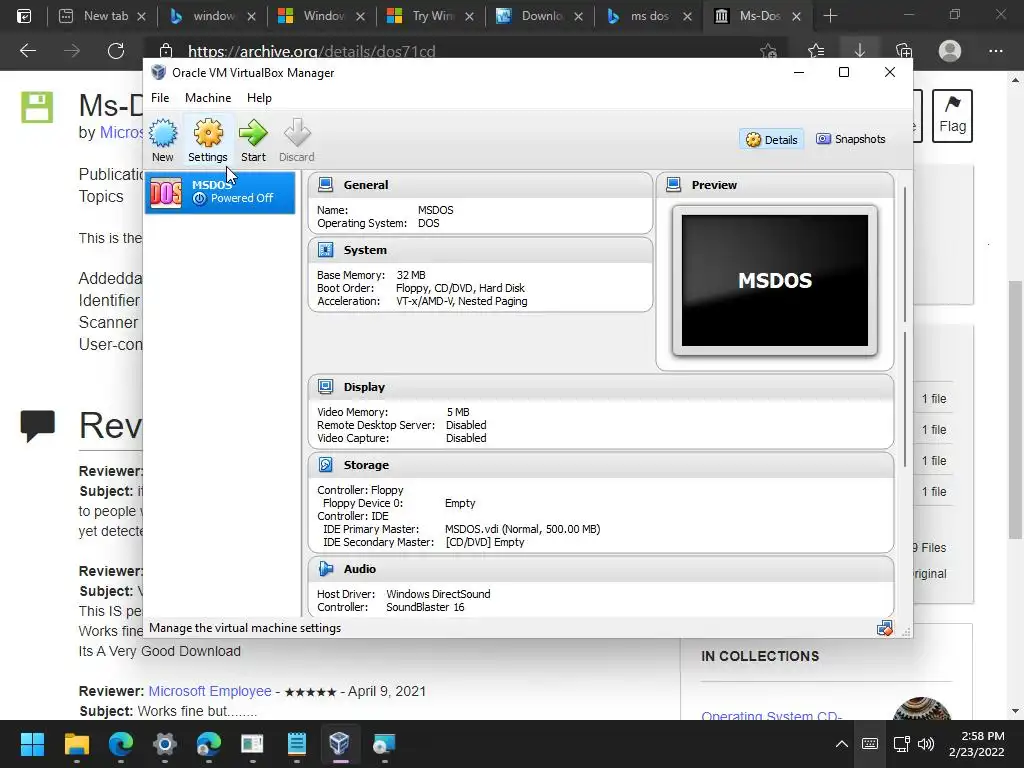1024x768 pixels.
Task: Switch to Details view
Action: (771, 140)
